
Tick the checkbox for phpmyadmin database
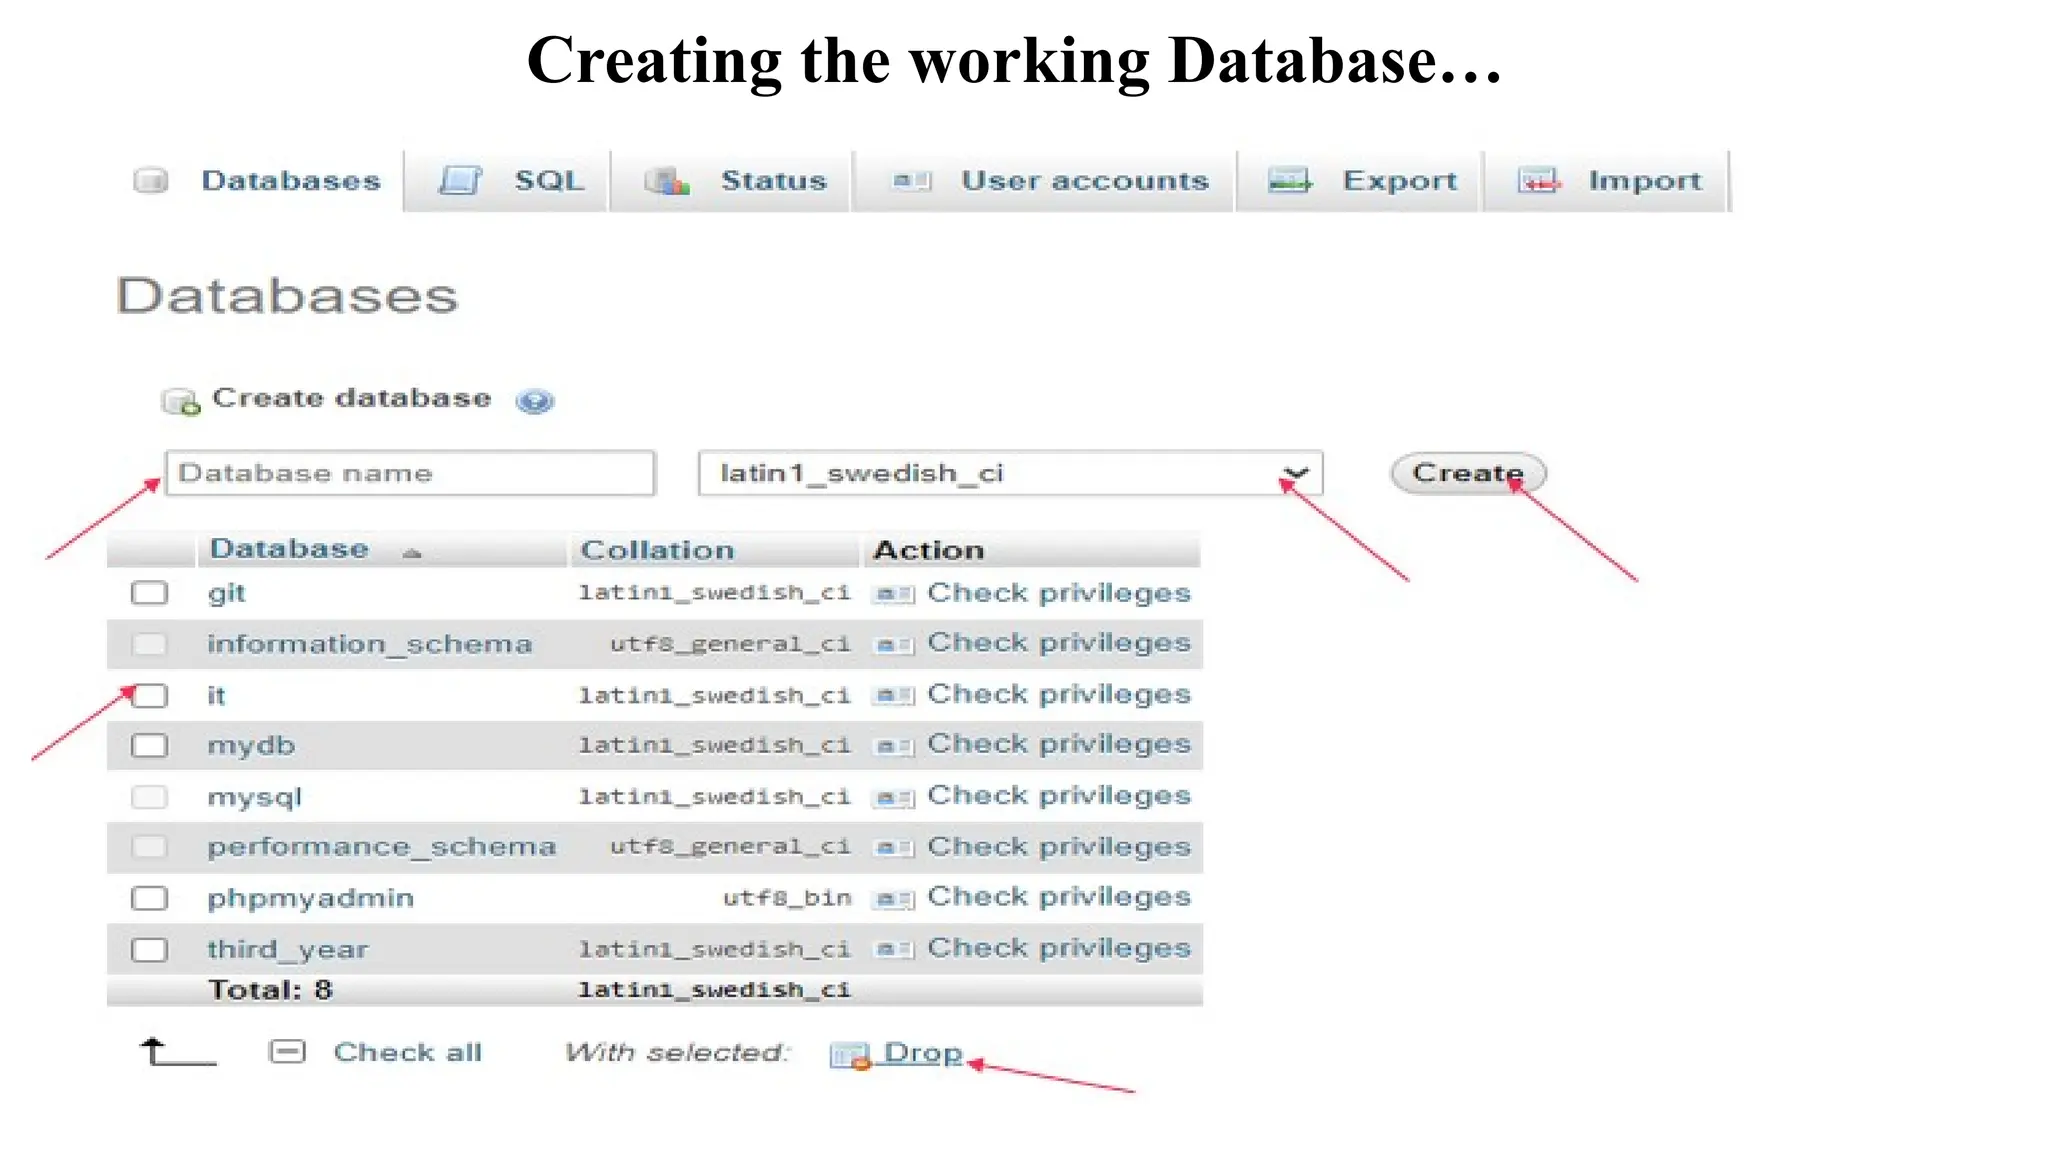coord(150,898)
